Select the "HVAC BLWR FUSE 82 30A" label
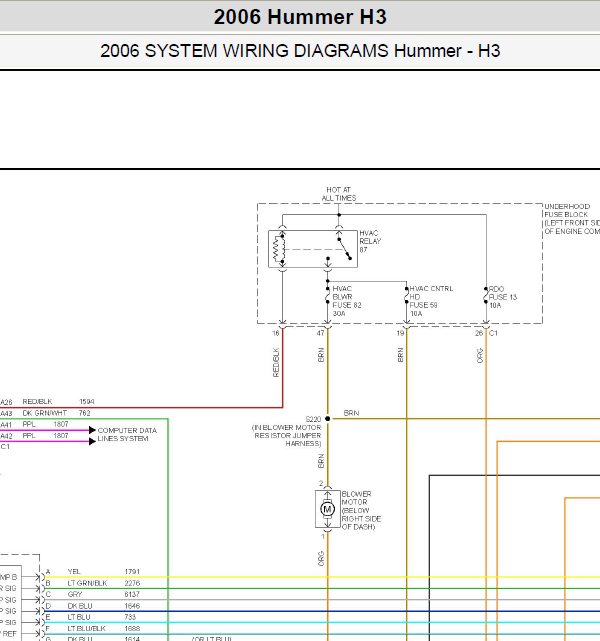The width and height of the screenshot is (600, 641). point(347,301)
